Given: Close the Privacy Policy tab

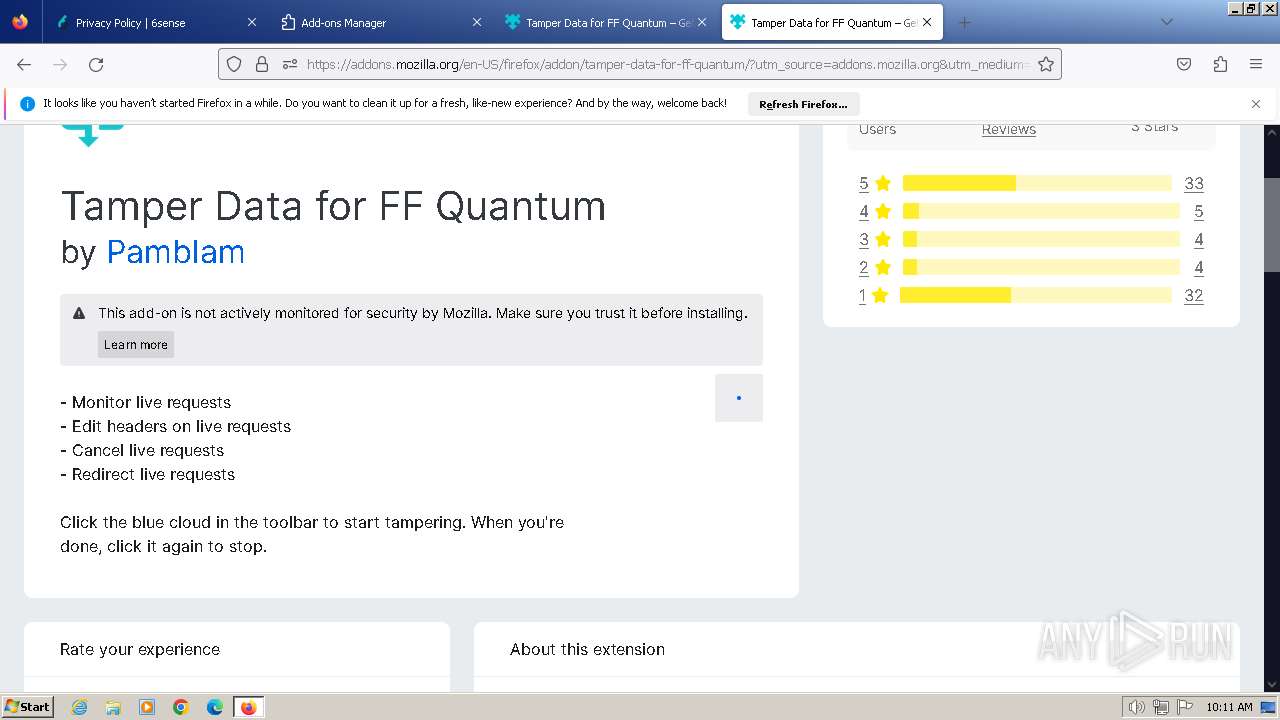Looking at the screenshot, I should point(252,22).
